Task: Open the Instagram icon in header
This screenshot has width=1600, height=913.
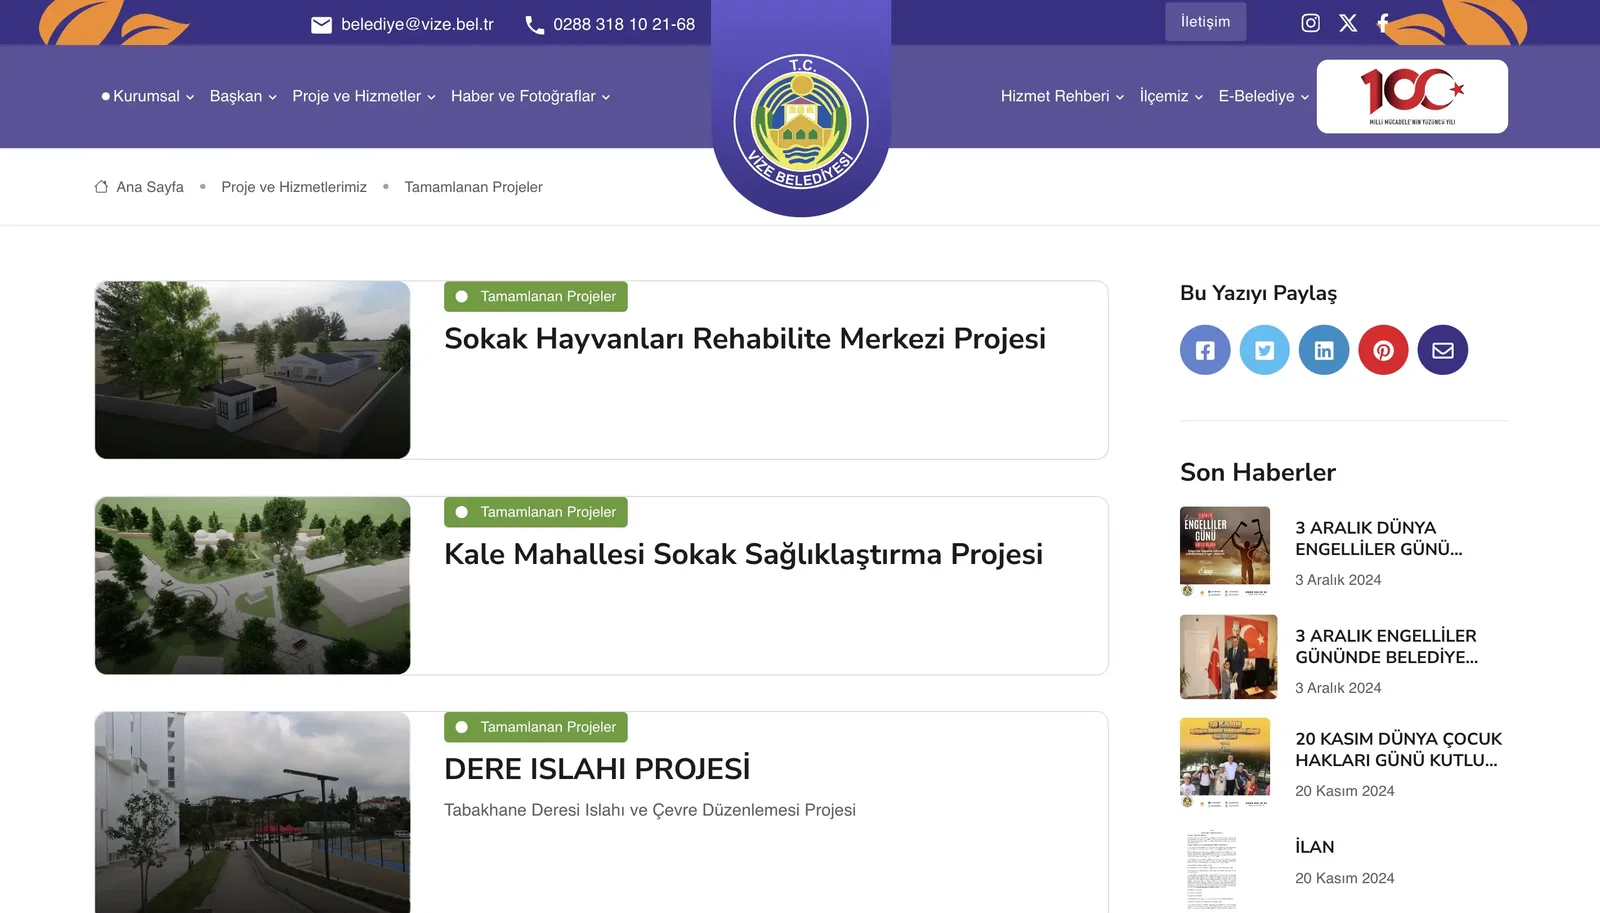Action: [1310, 23]
